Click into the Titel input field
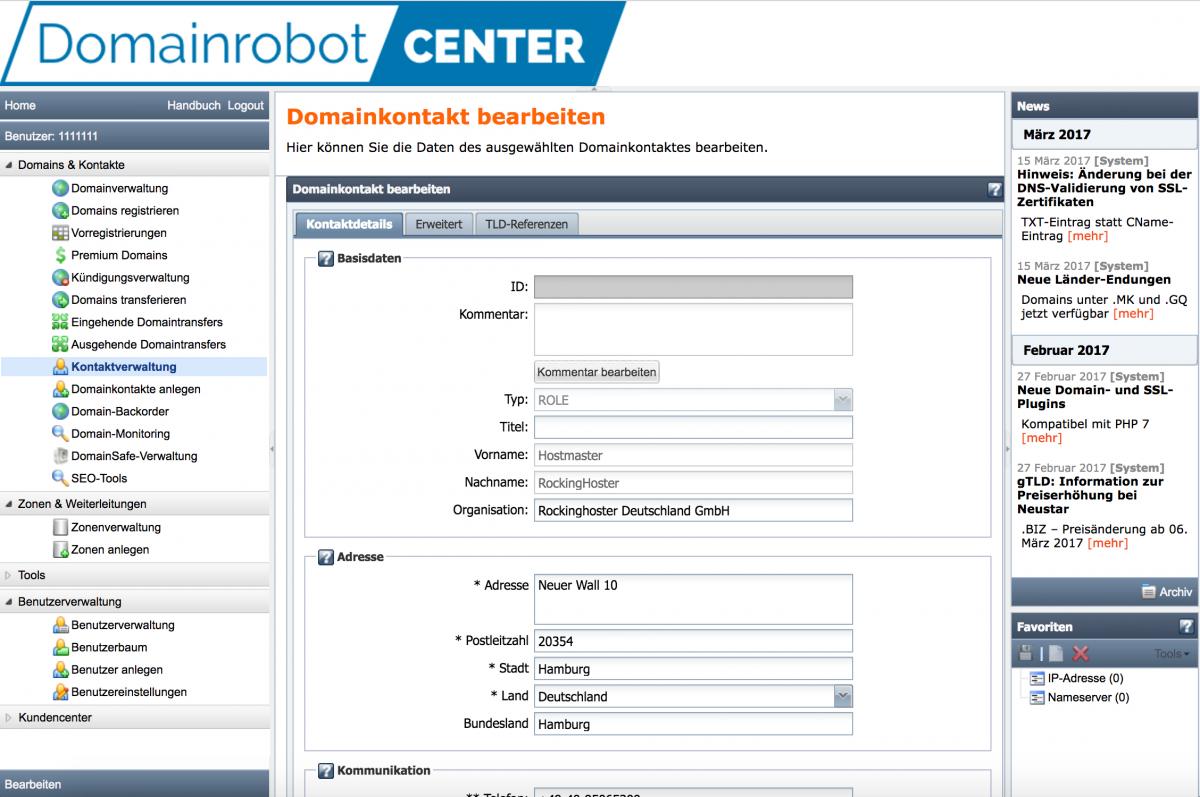The image size is (1200, 797). click(x=693, y=428)
